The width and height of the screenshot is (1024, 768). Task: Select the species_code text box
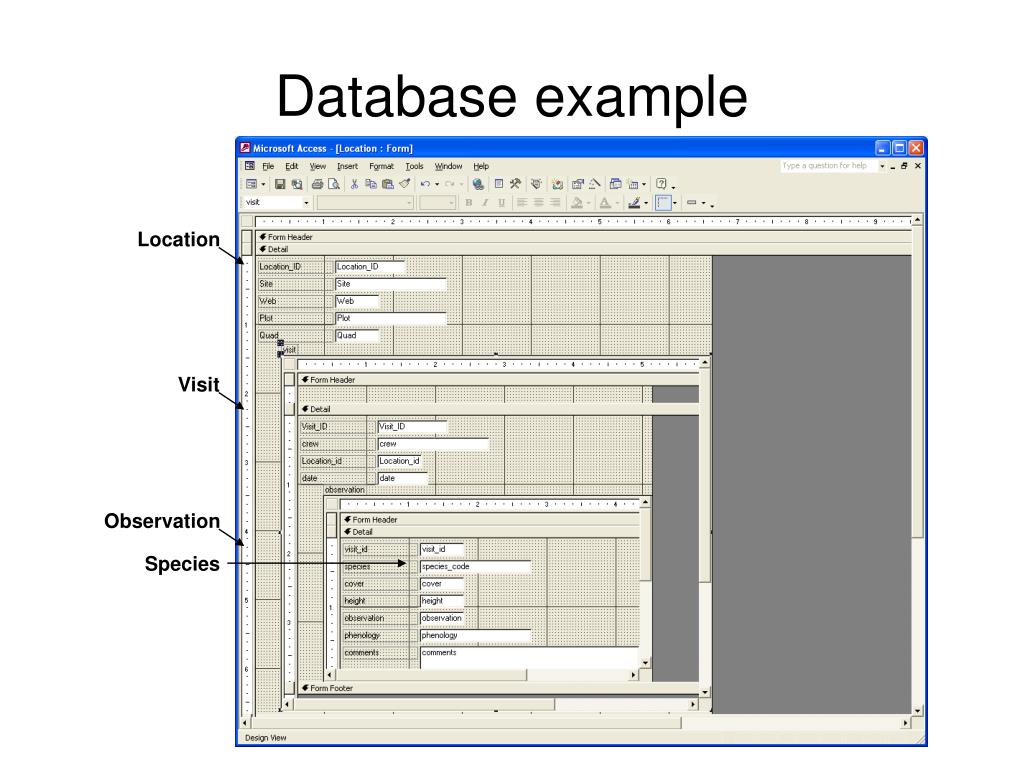click(475, 567)
